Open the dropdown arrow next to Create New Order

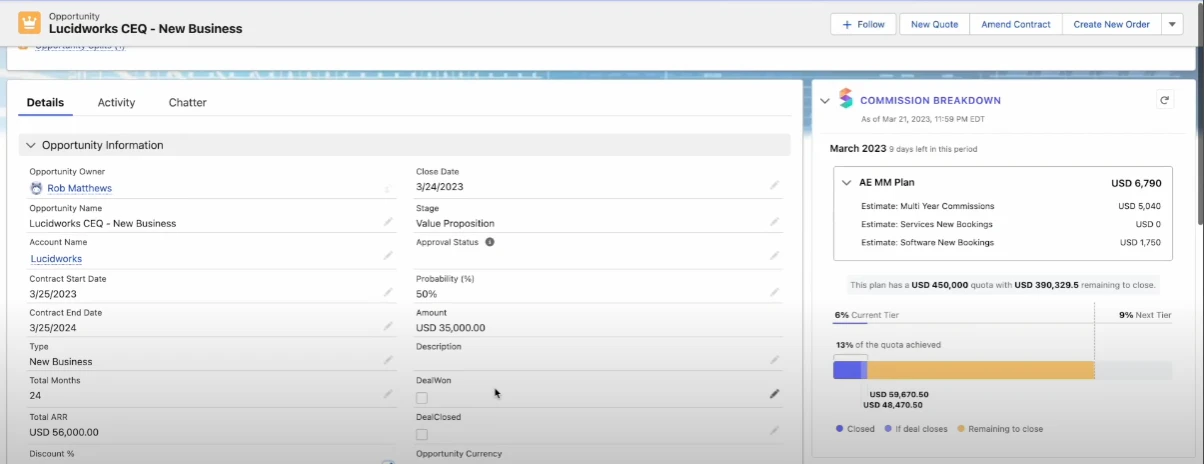tap(1173, 24)
